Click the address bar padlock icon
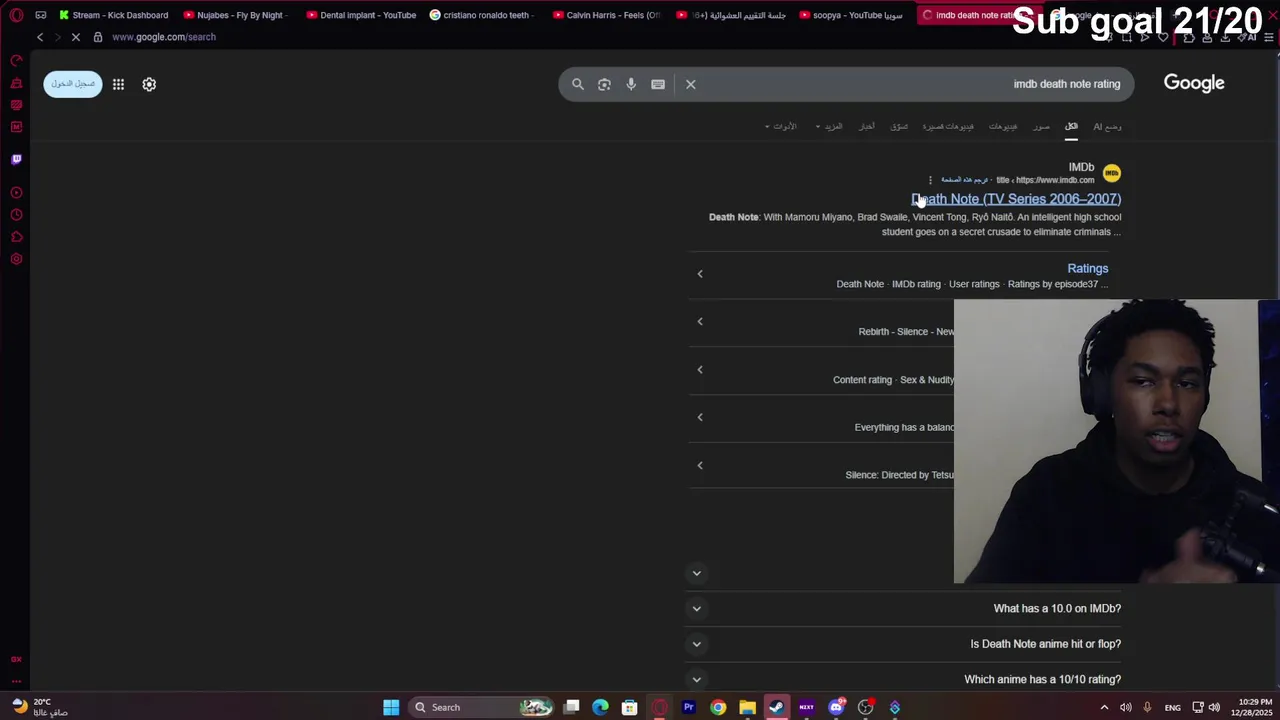Screen dimensions: 1280x720 pyautogui.click(x=97, y=37)
